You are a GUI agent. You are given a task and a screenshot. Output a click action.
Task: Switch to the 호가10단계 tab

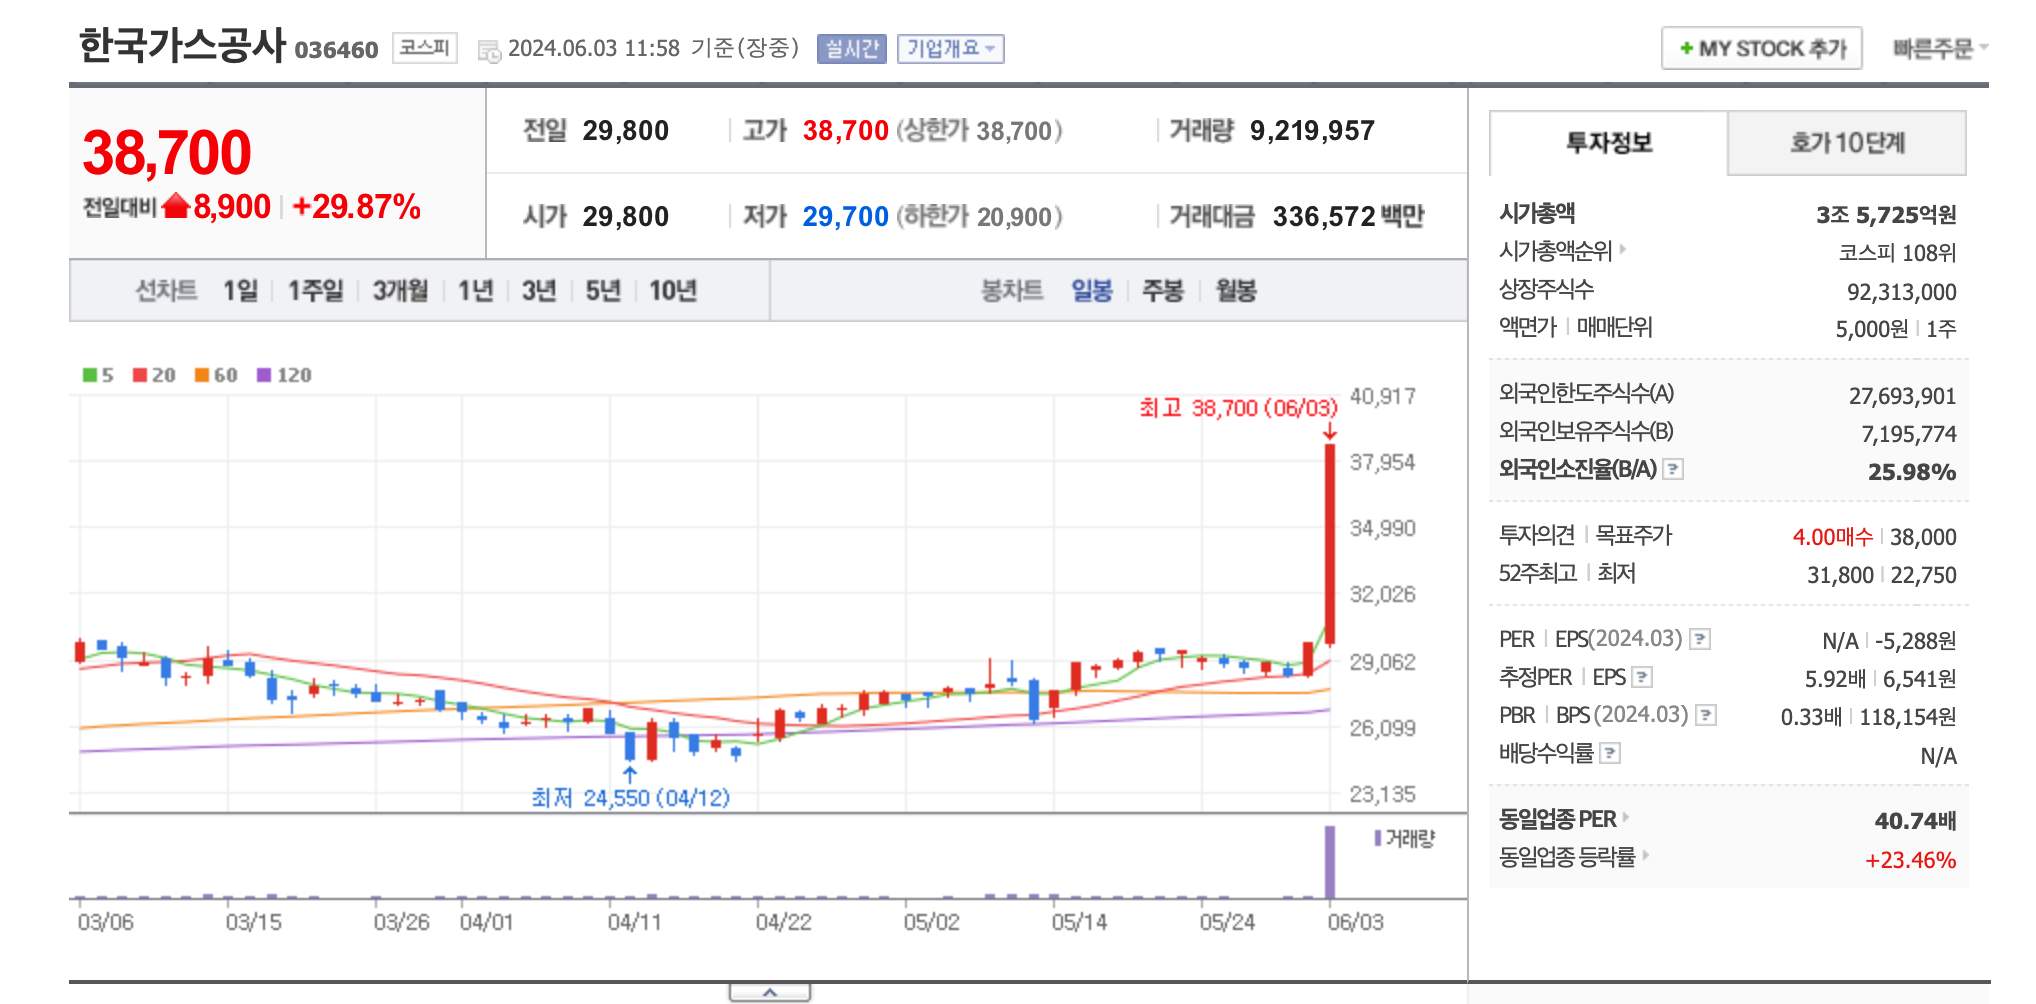coord(1846,143)
